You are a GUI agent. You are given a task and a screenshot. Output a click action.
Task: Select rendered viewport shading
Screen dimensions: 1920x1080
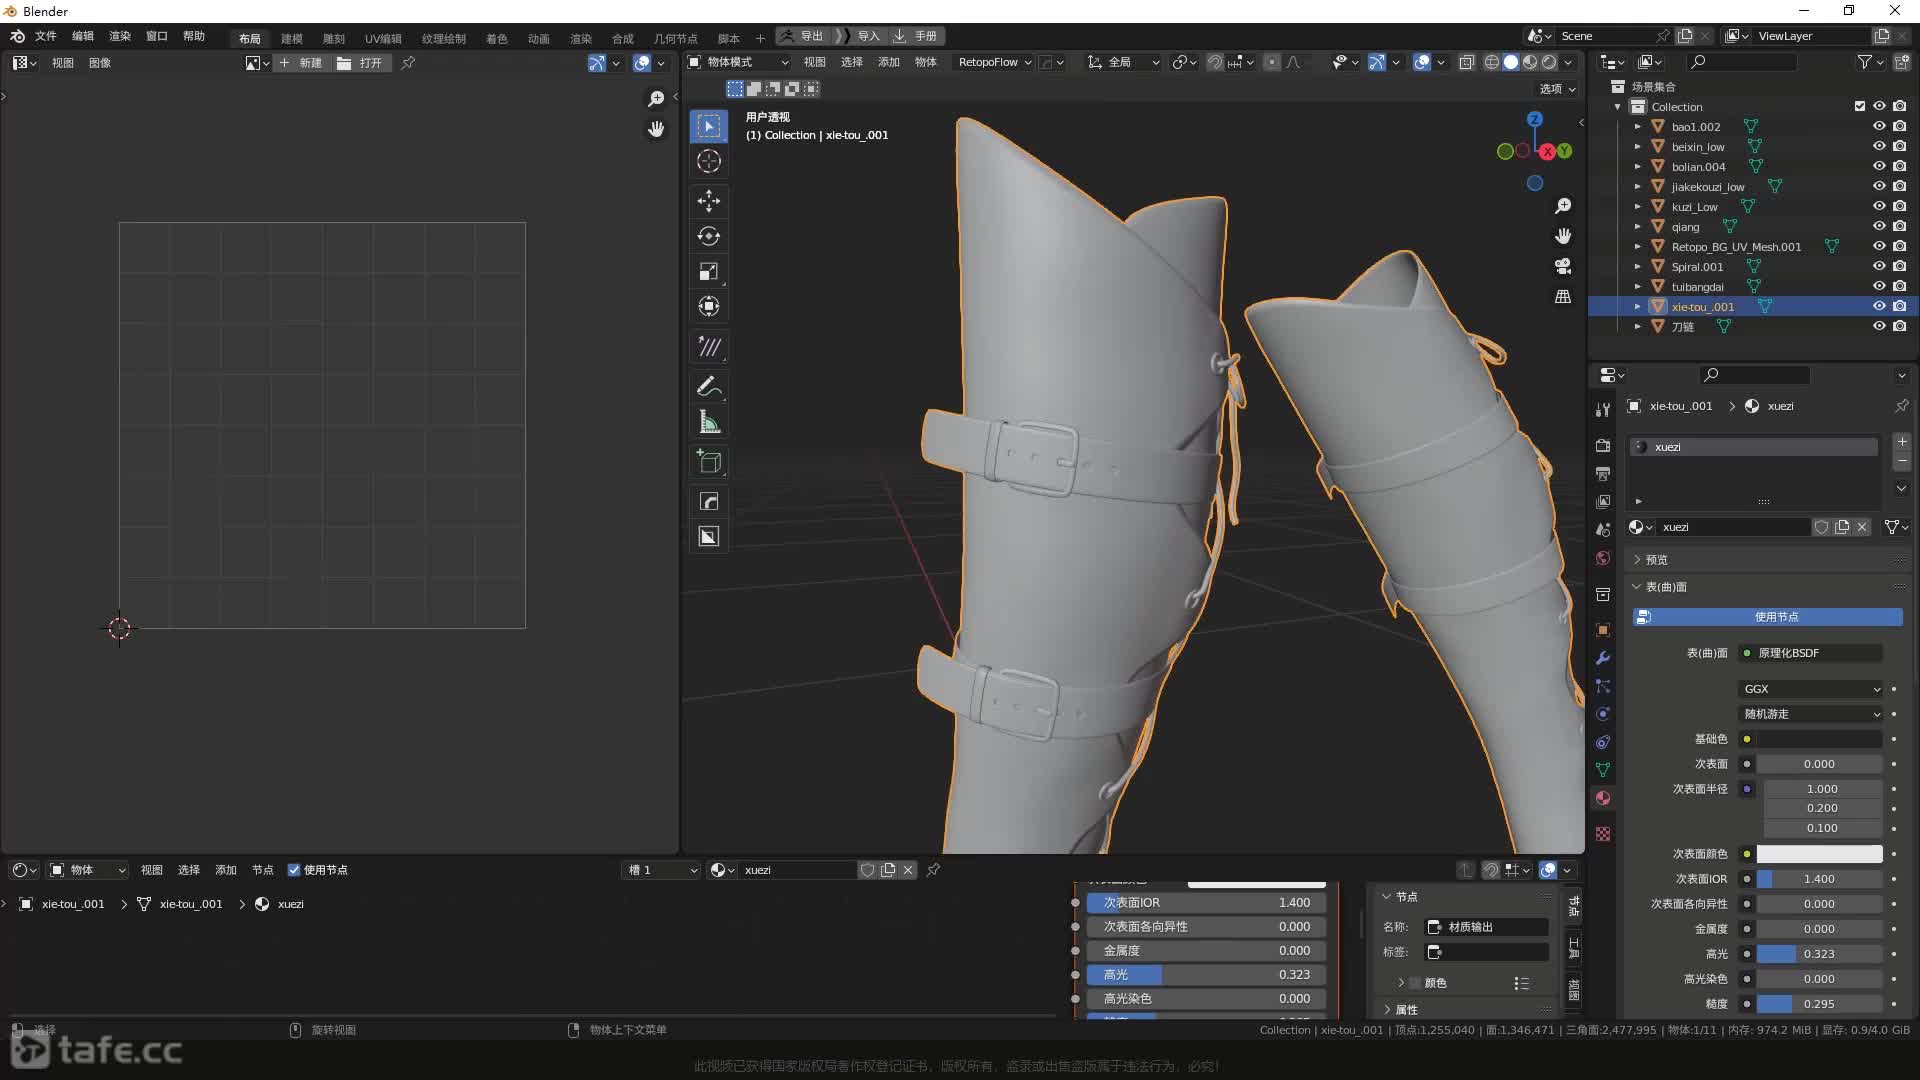(1549, 62)
